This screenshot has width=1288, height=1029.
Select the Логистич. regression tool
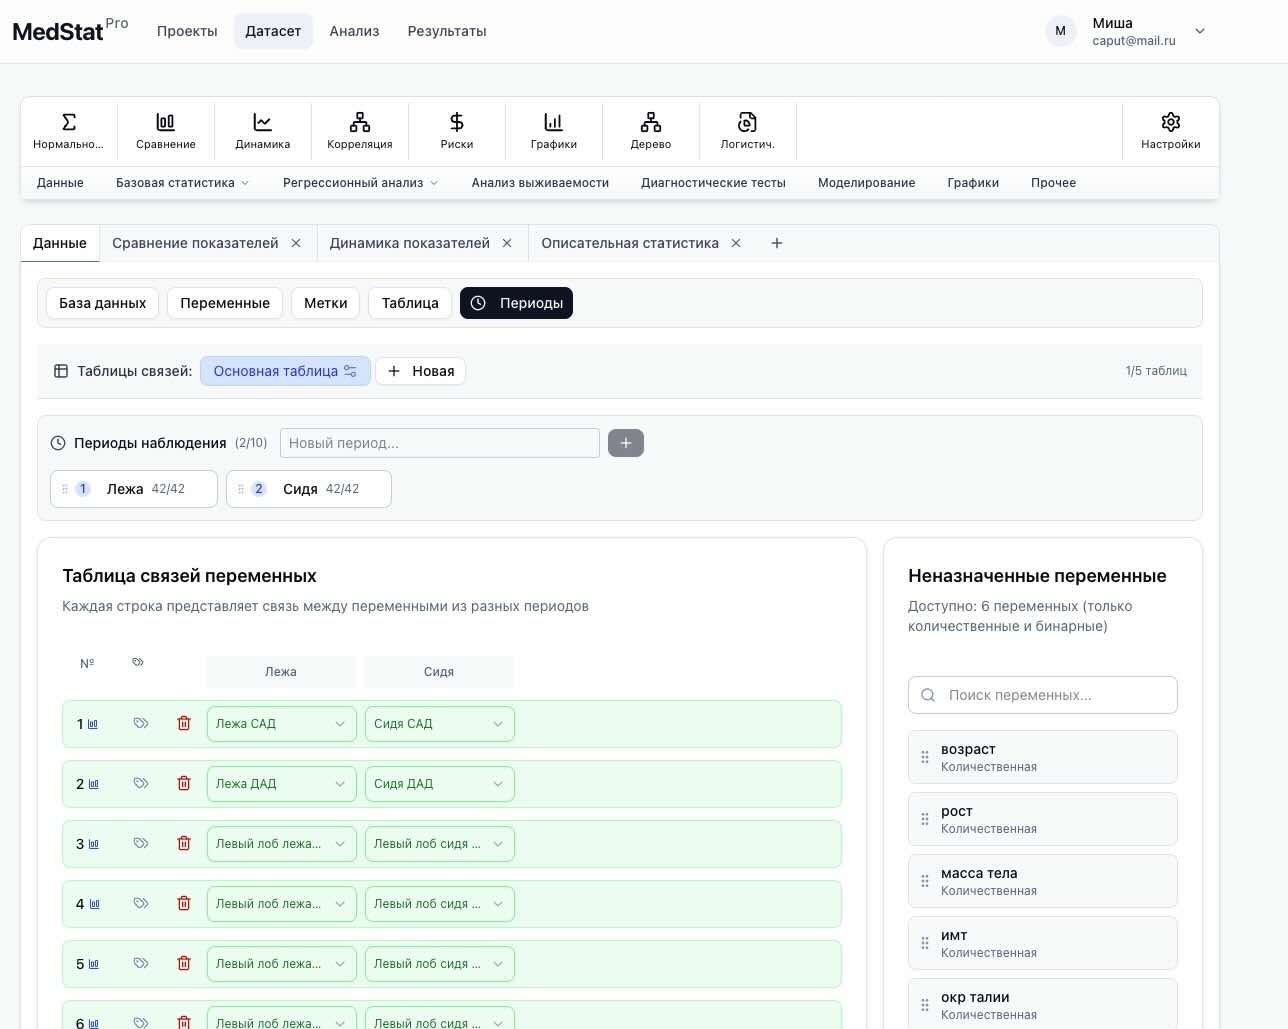click(x=747, y=130)
